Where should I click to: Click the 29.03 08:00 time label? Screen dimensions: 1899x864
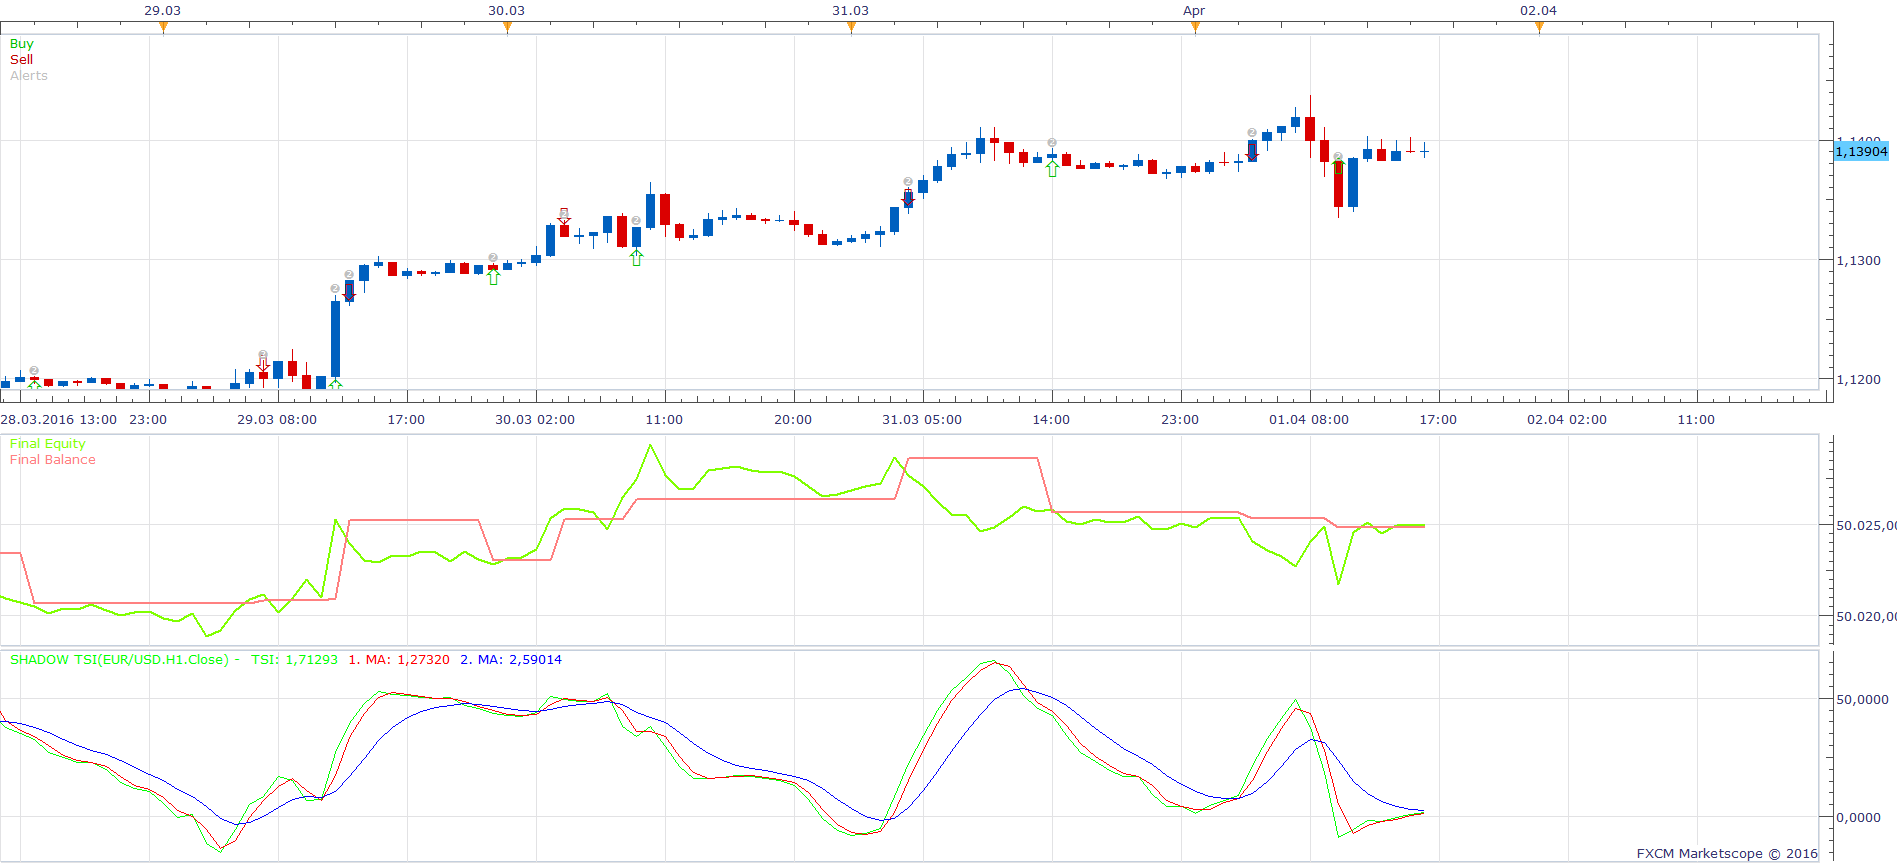(x=277, y=420)
